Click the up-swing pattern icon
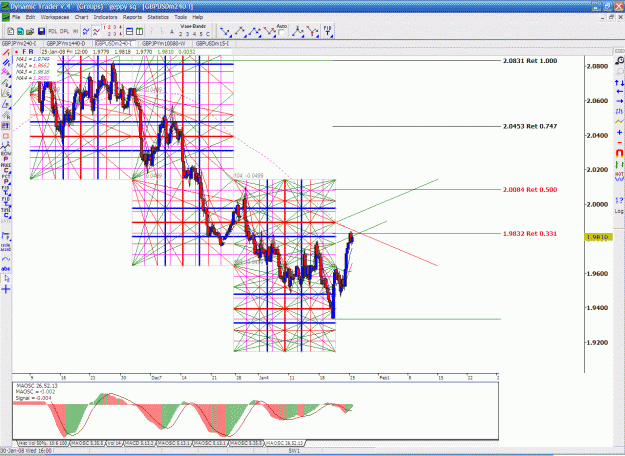 (x=240, y=31)
